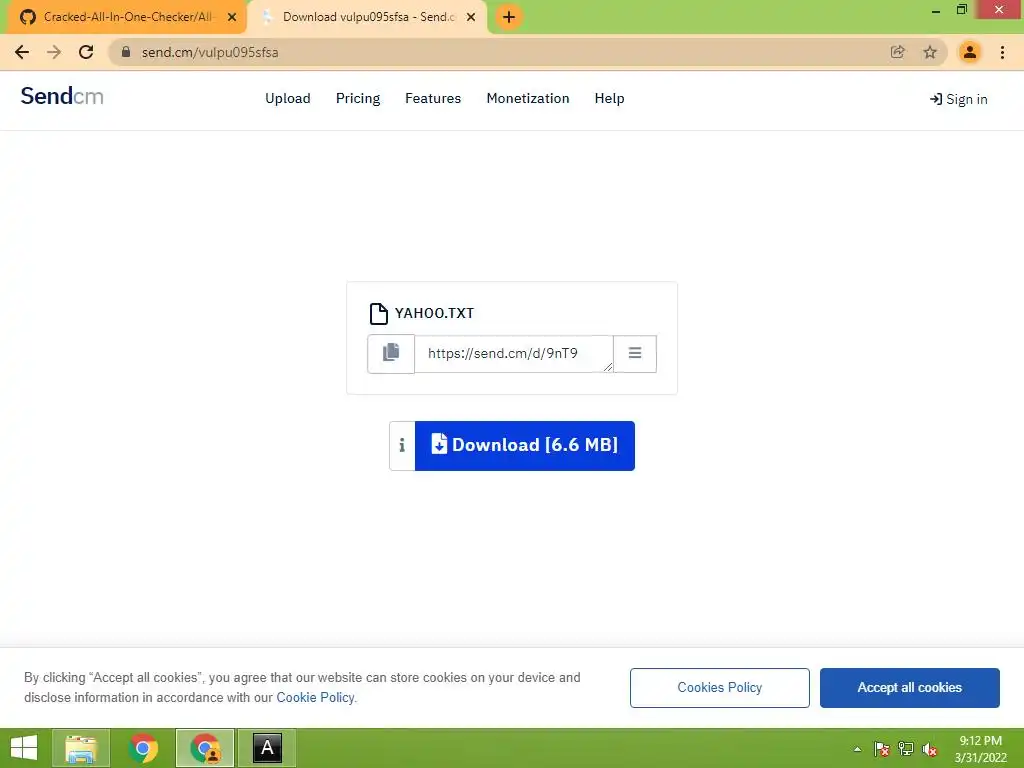Viewport: 1024px width, 768px height.
Task: Bookmark this page with the star icon
Action: tap(930, 52)
